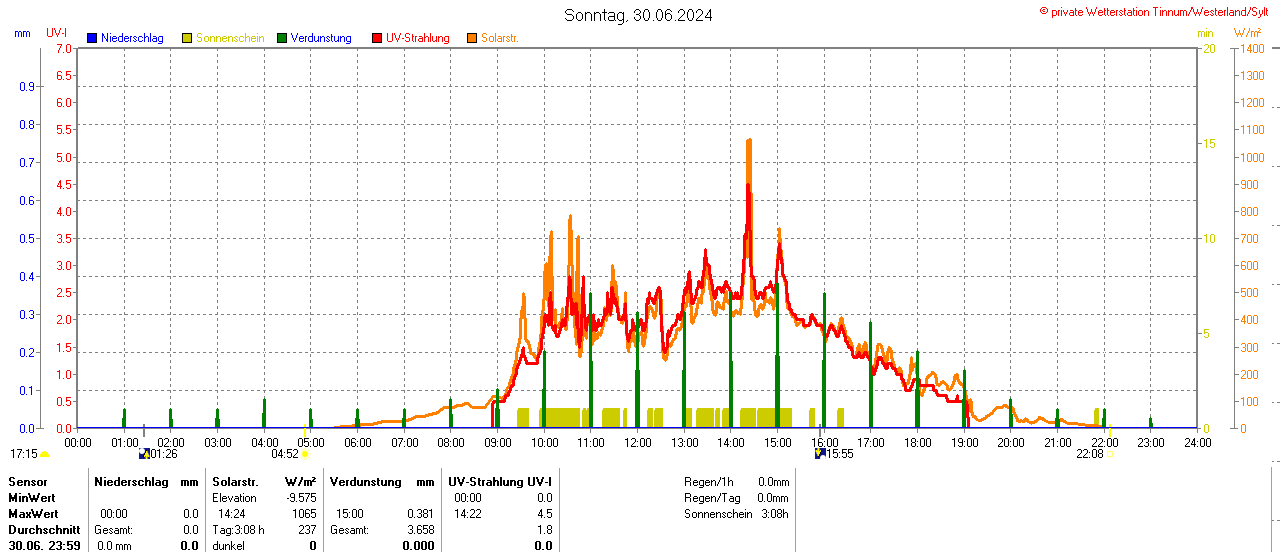Click the moon icon beside 01:26
Viewport: 1280px width, 552px height.
tap(144, 454)
